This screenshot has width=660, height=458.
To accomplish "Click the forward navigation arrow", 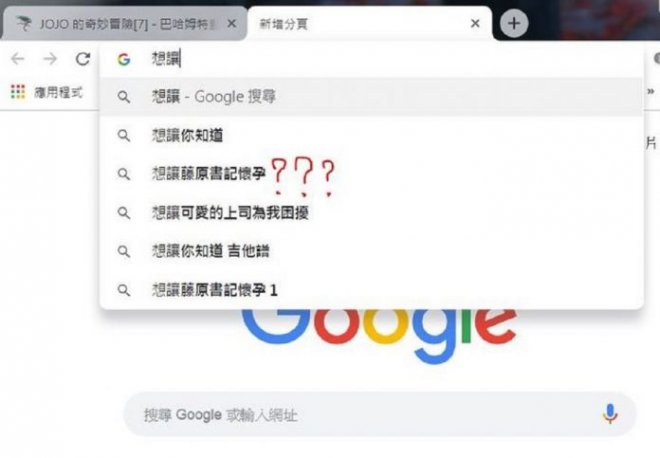I will (x=50, y=59).
